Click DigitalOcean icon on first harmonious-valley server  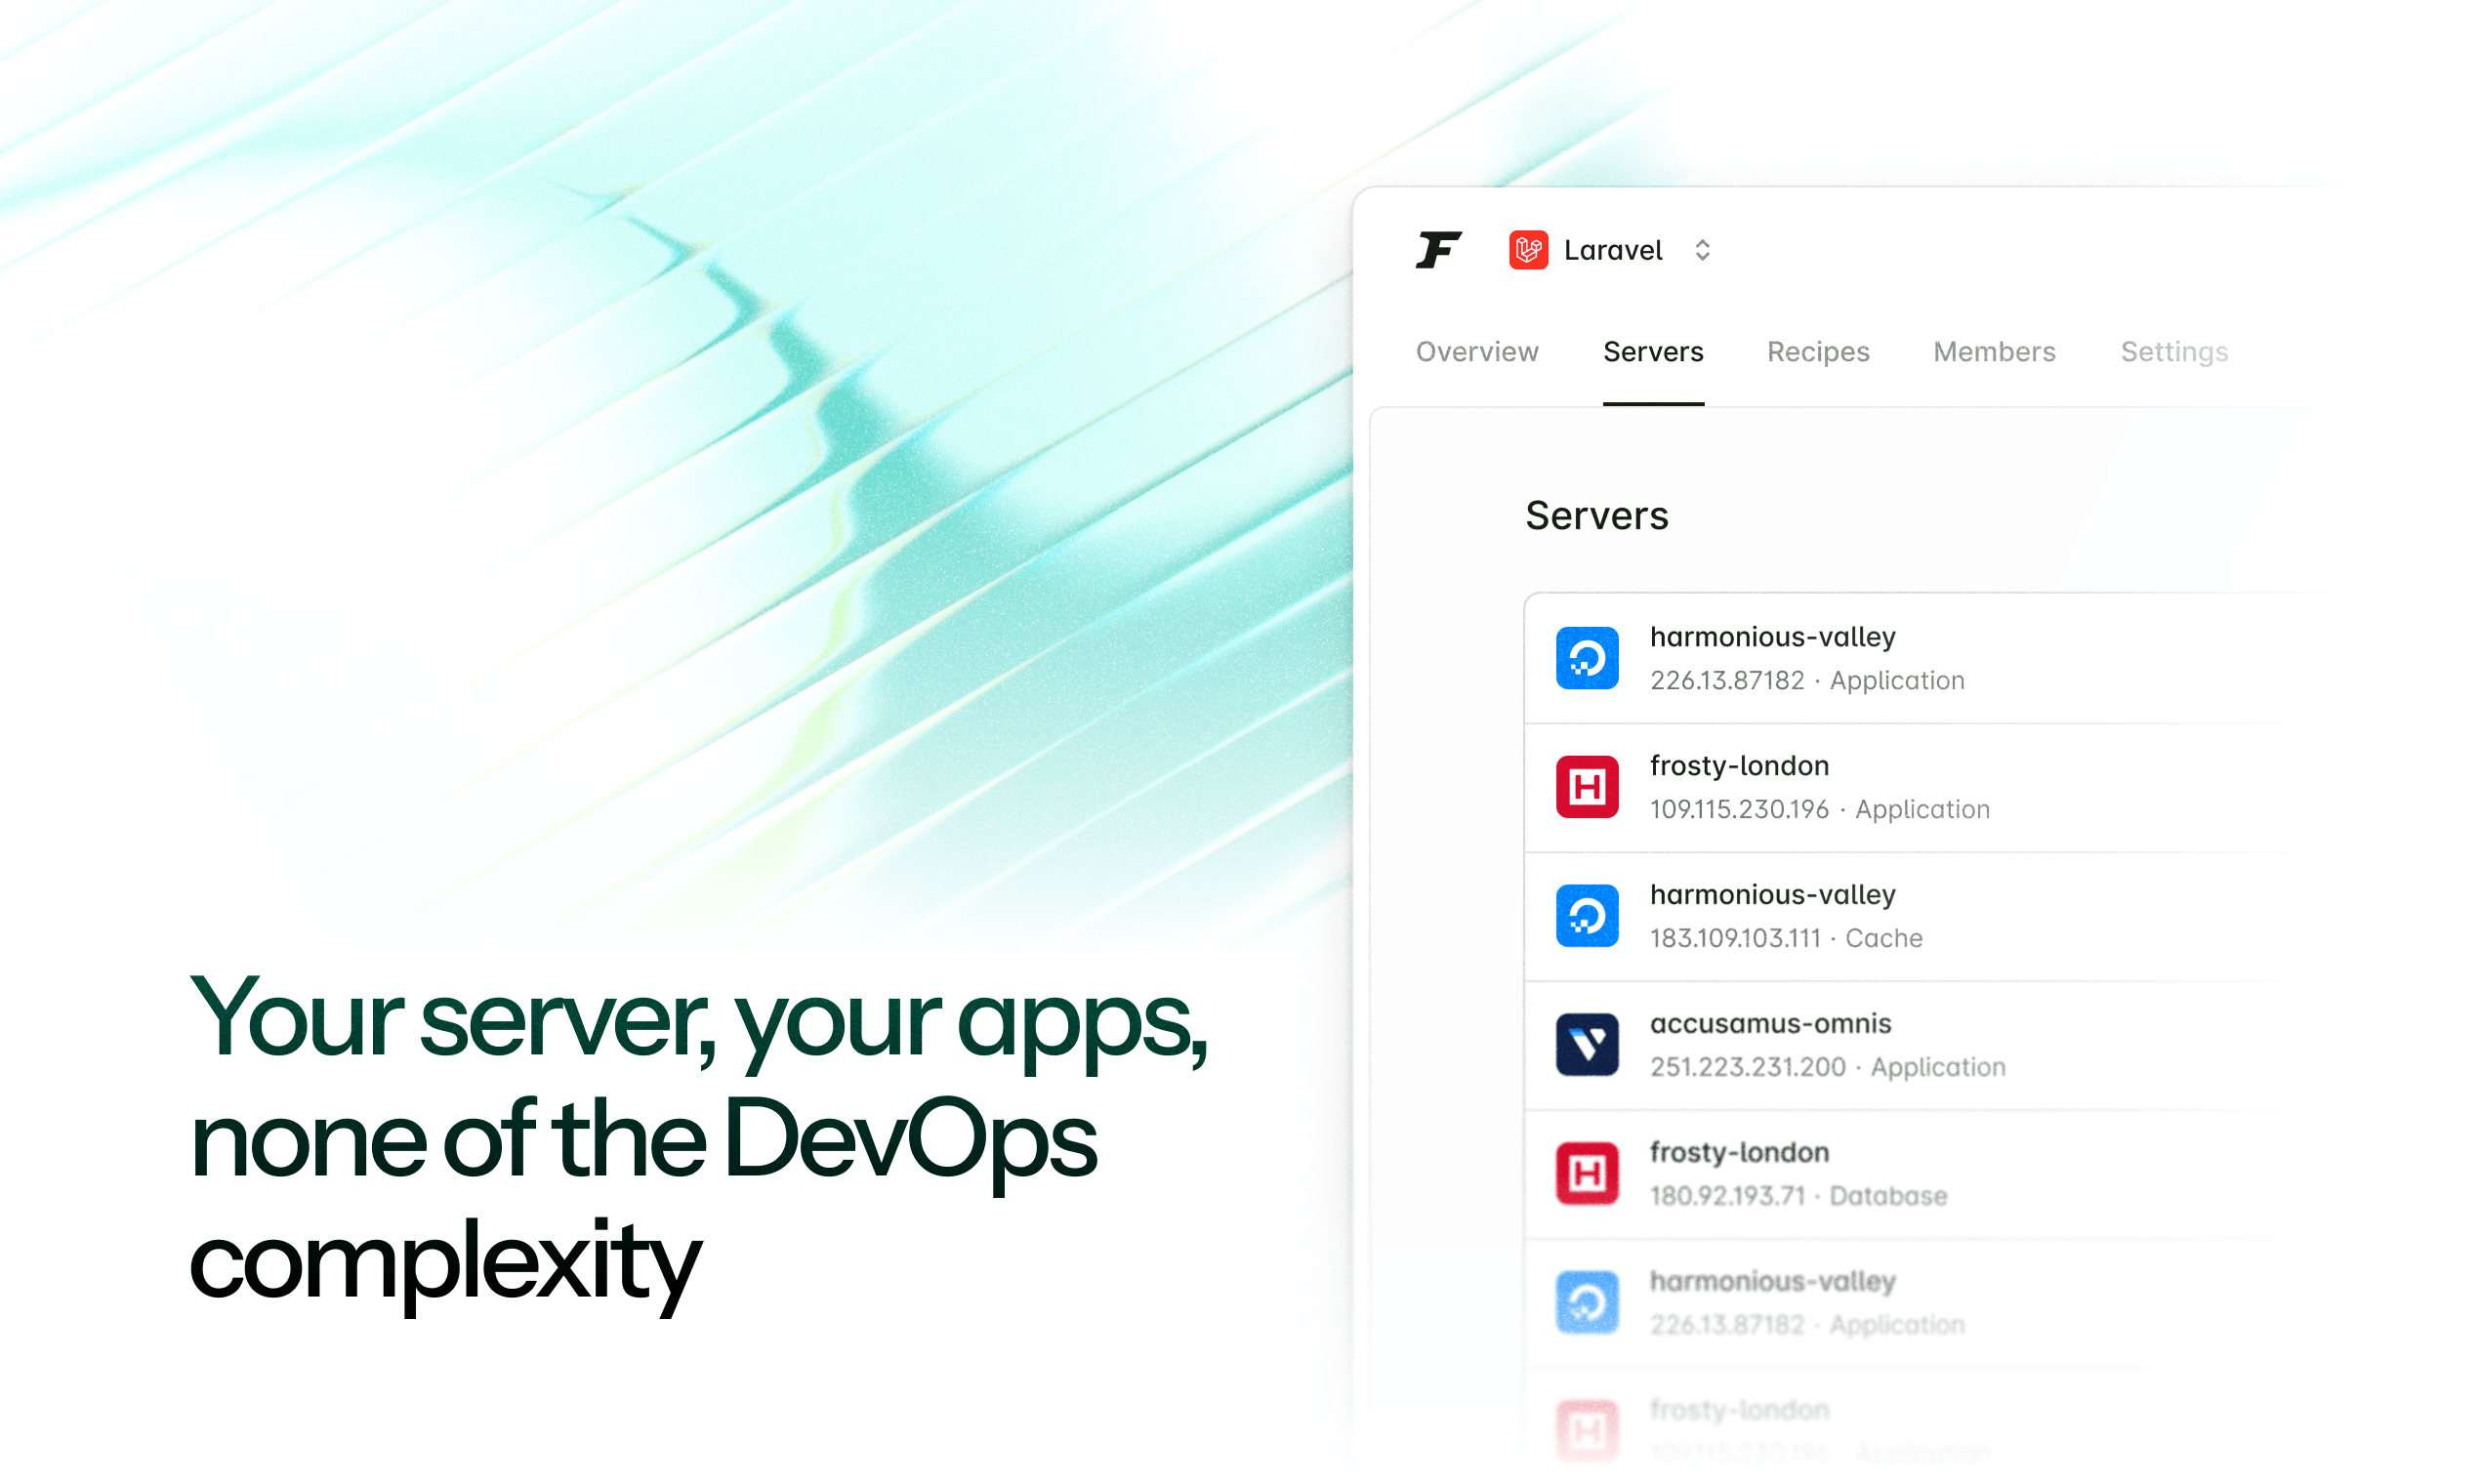[1587, 658]
